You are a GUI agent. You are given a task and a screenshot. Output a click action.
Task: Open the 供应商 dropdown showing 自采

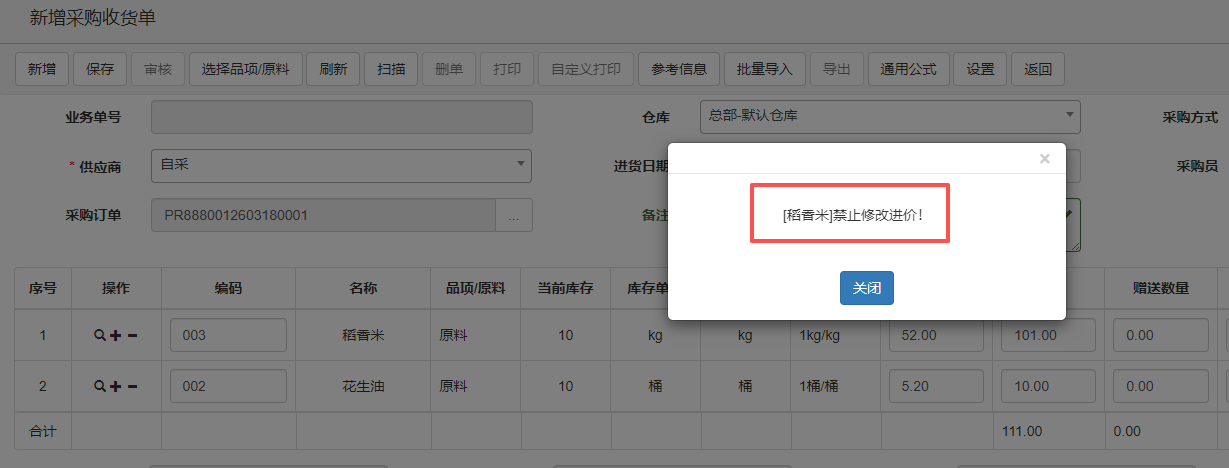[341, 165]
